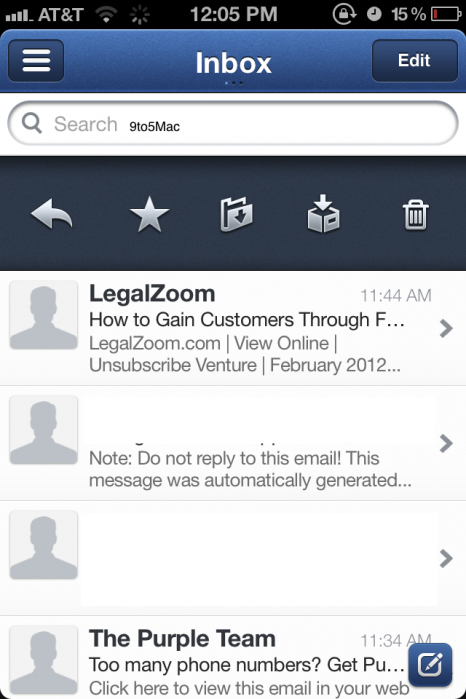The width and height of the screenshot is (466, 699).
Task: Select LegalZoom sender avatar
Action: 44,315
